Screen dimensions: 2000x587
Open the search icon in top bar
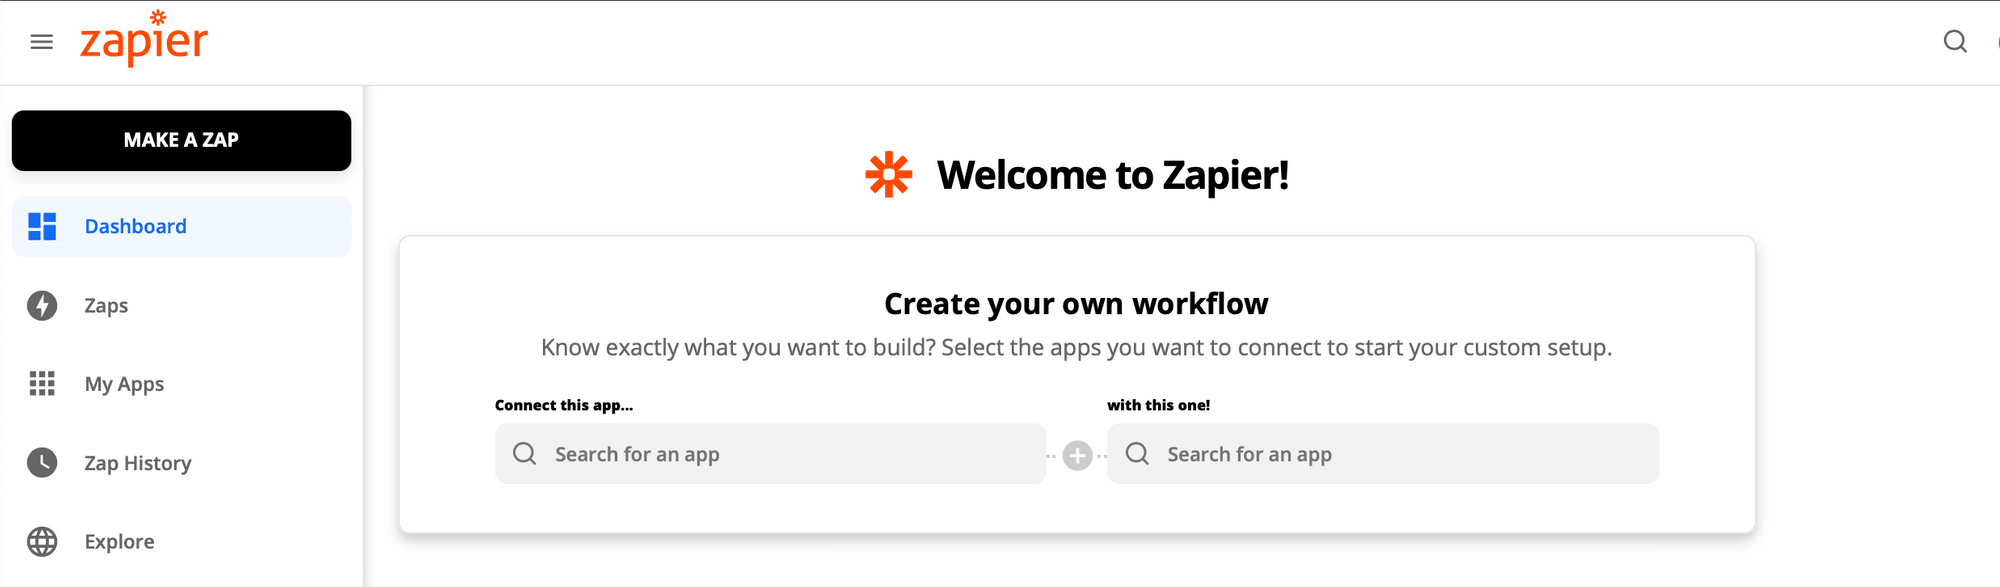(x=1954, y=42)
